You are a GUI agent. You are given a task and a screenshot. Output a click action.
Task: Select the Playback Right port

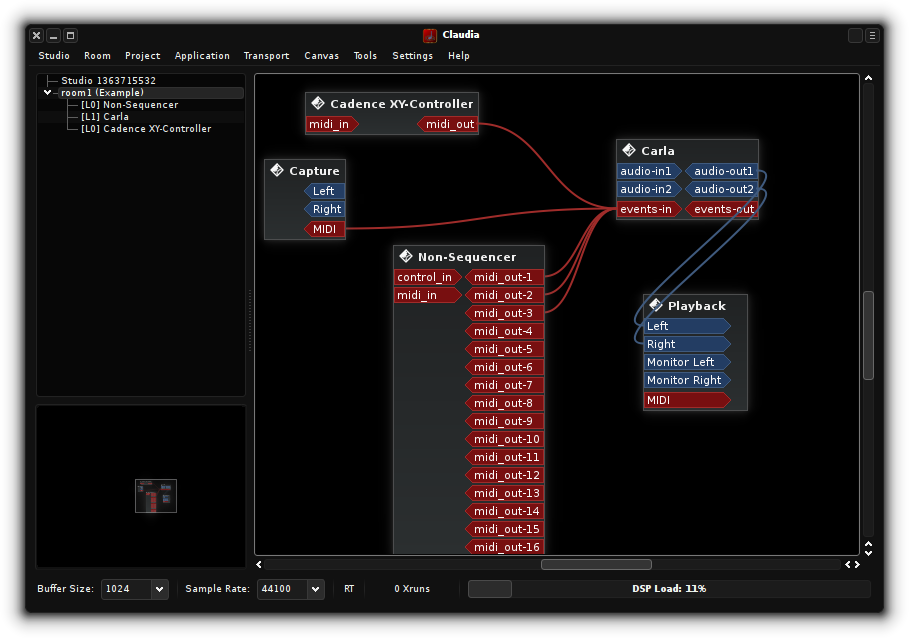pos(687,344)
